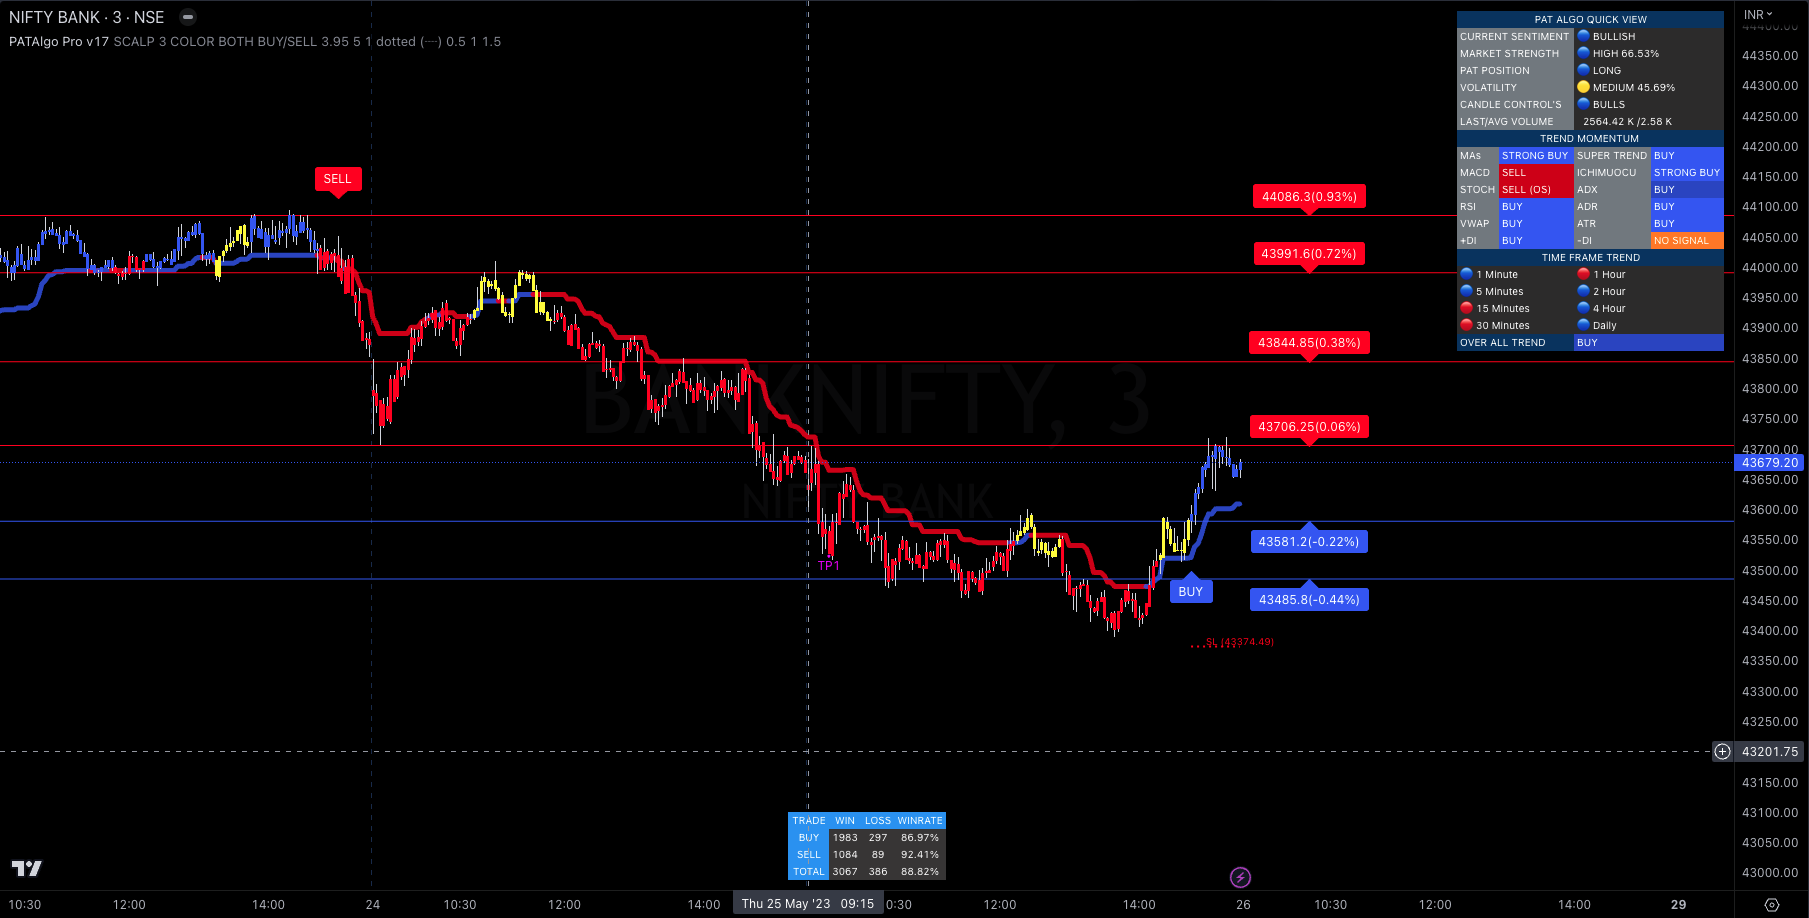Select resistance label 44086.3(0.93%)
Viewport: 1809px width, 918px height.
pyautogui.click(x=1309, y=197)
